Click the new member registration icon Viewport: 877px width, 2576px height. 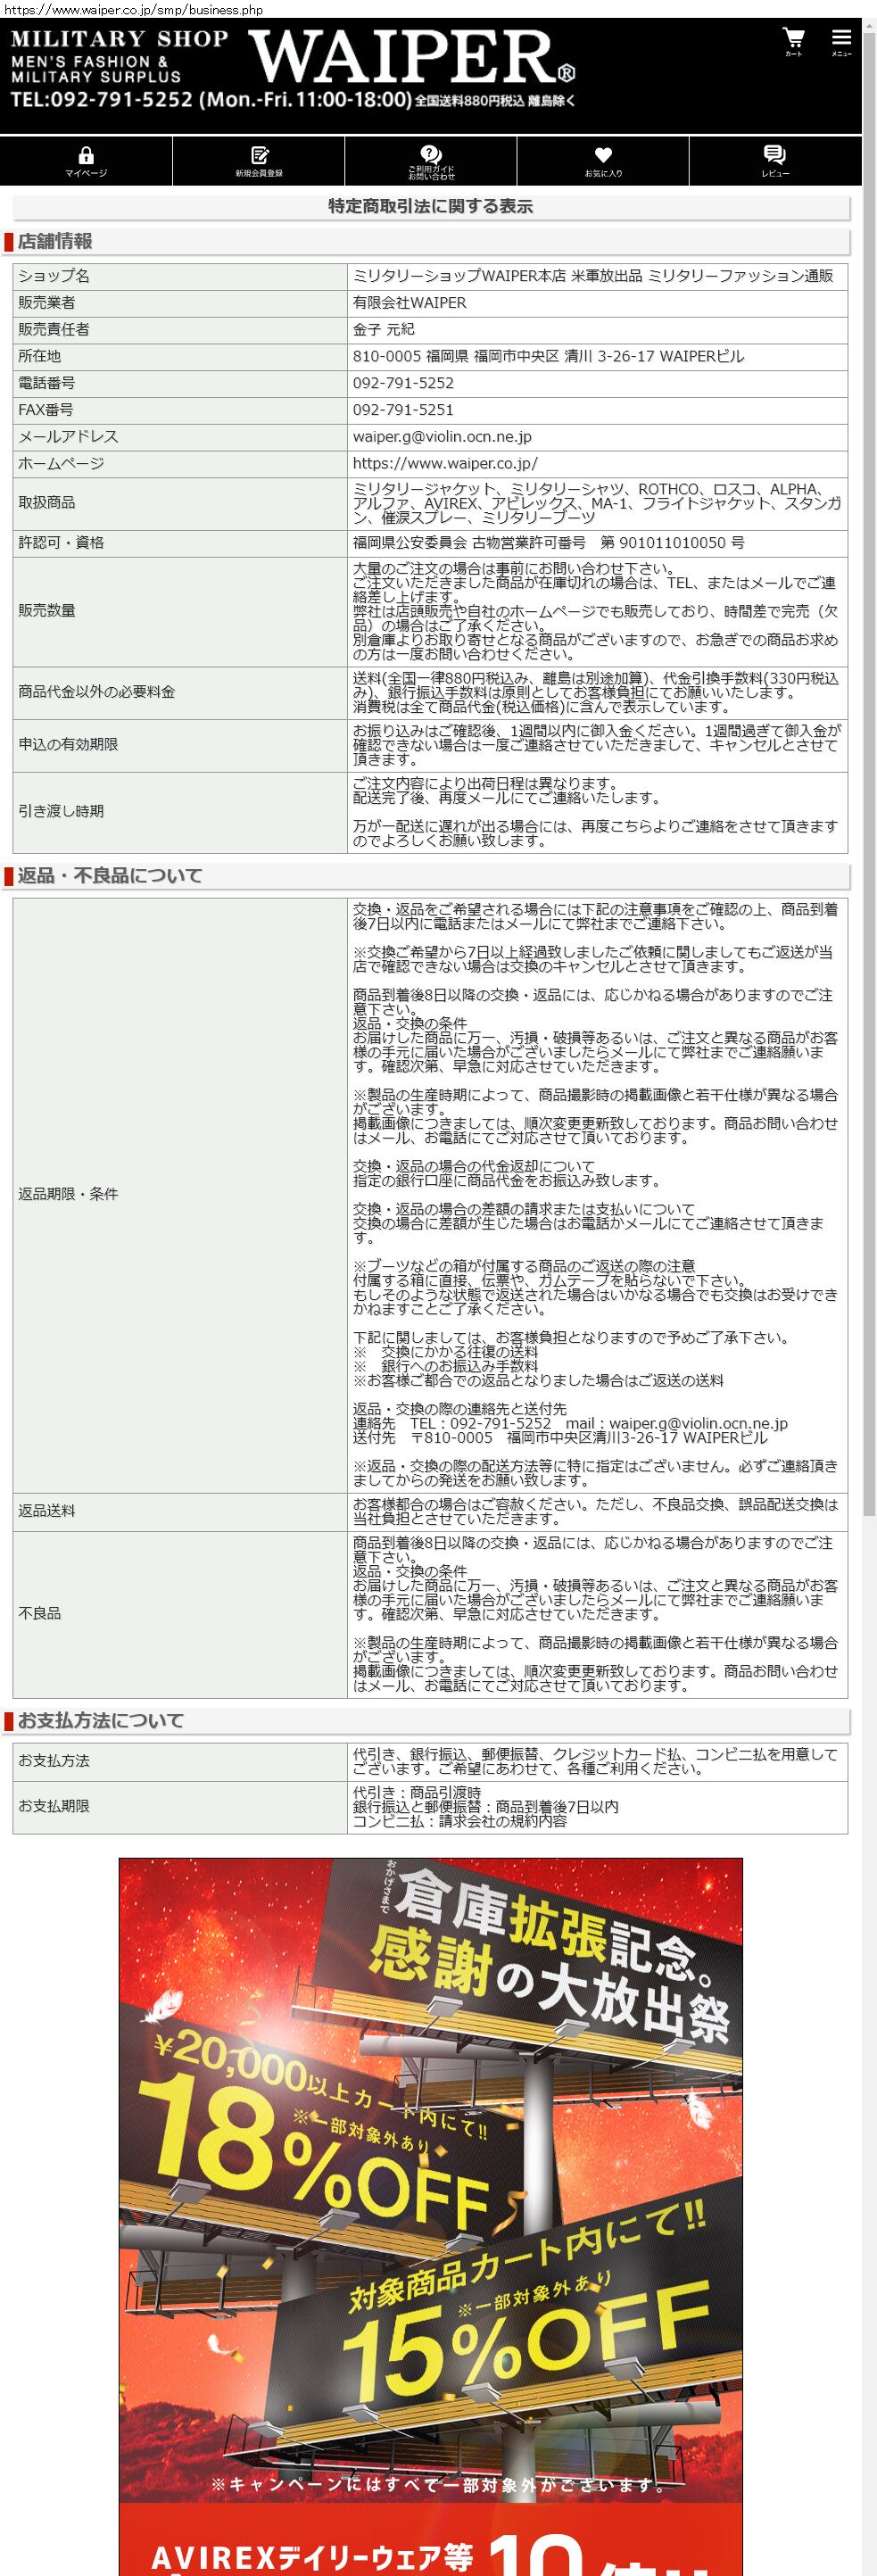tap(259, 161)
